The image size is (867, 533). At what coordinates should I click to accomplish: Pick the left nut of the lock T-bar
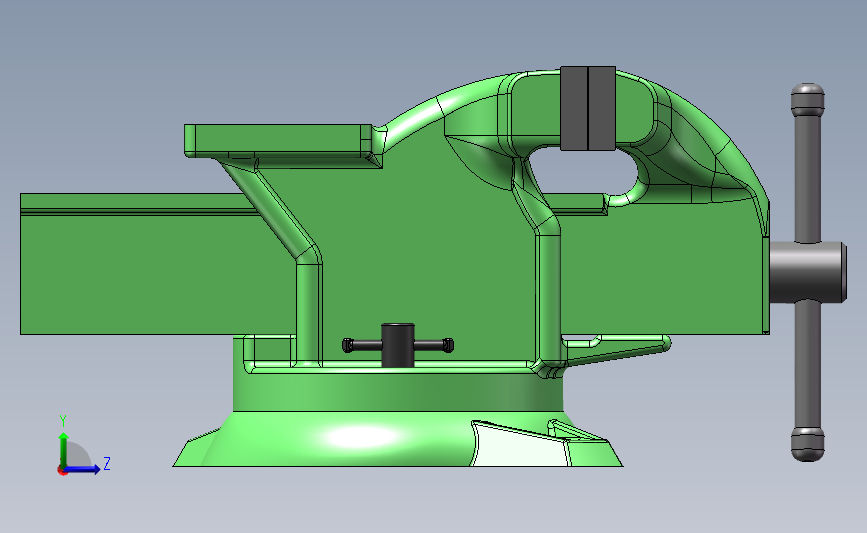pos(348,346)
